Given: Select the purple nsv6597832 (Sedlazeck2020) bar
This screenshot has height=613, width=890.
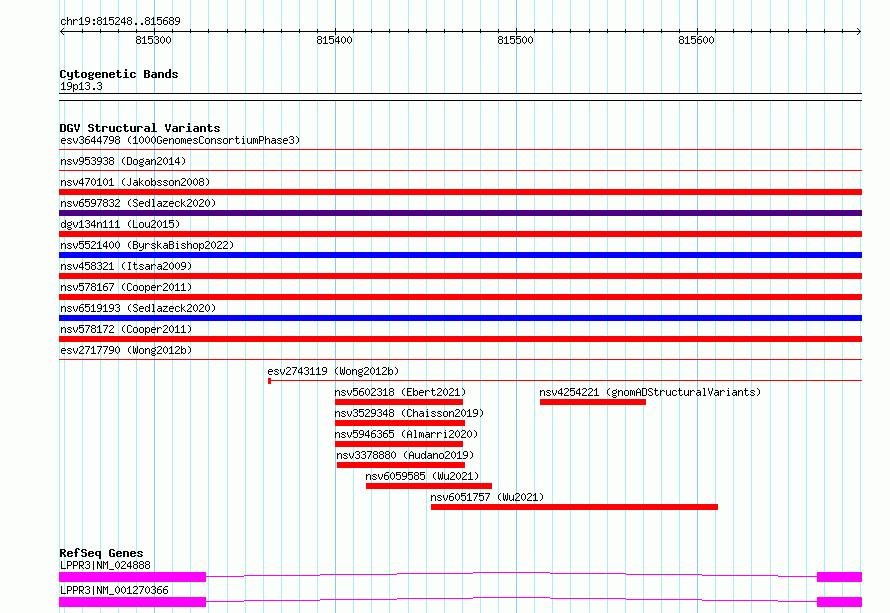Looking at the screenshot, I should [460, 213].
